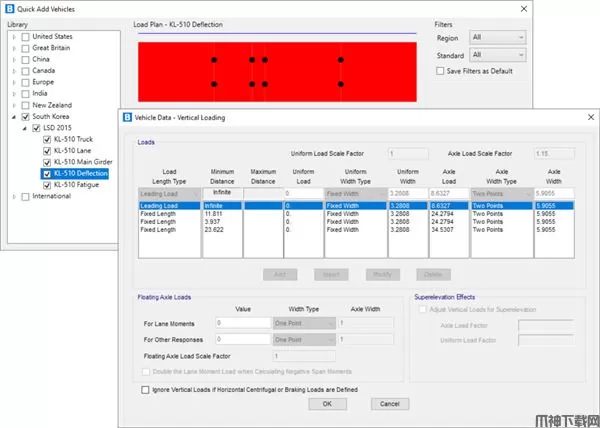Uncheck the KL-510 Truck checkbox
Image resolution: width=600 pixels, height=428 pixels.
(x=47, y=139)
